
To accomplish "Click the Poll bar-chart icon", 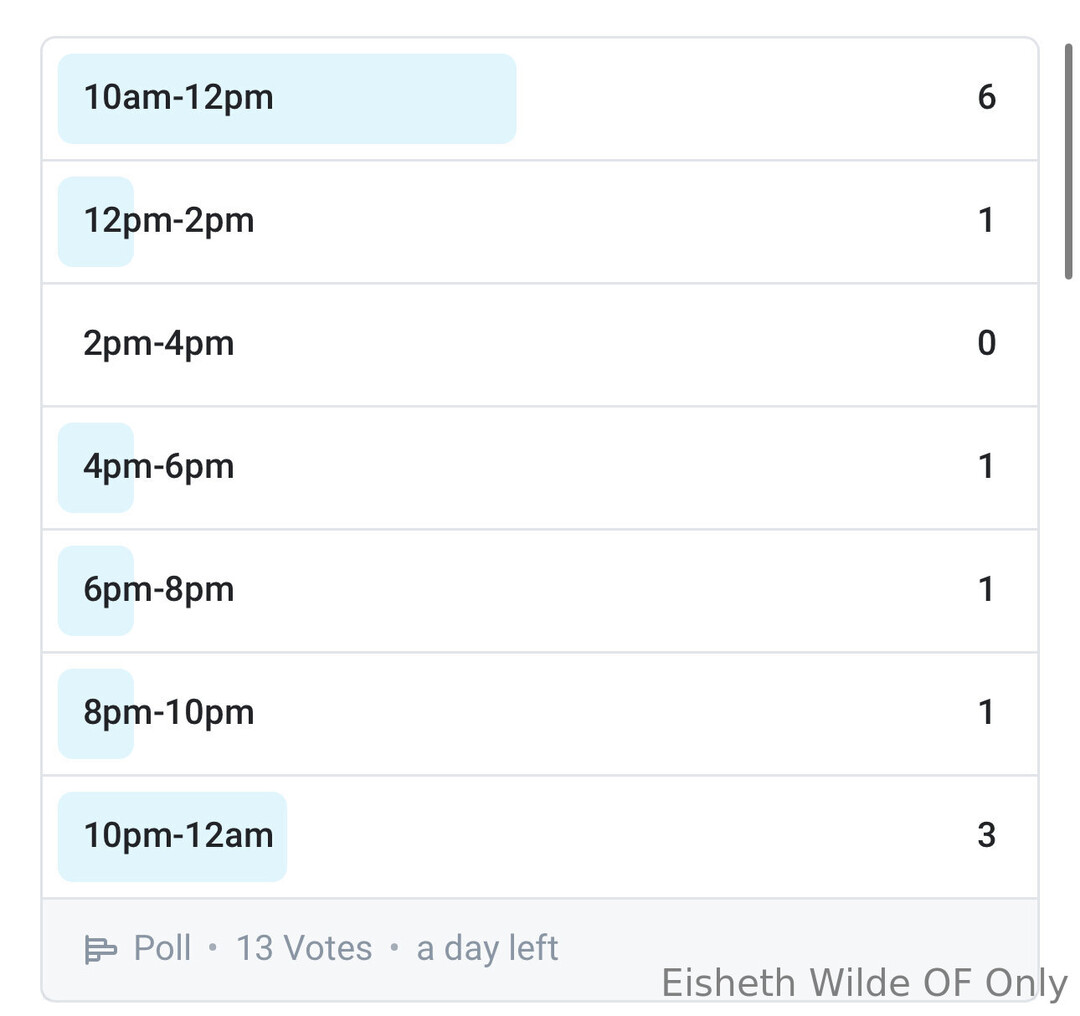I will [100, 949].
